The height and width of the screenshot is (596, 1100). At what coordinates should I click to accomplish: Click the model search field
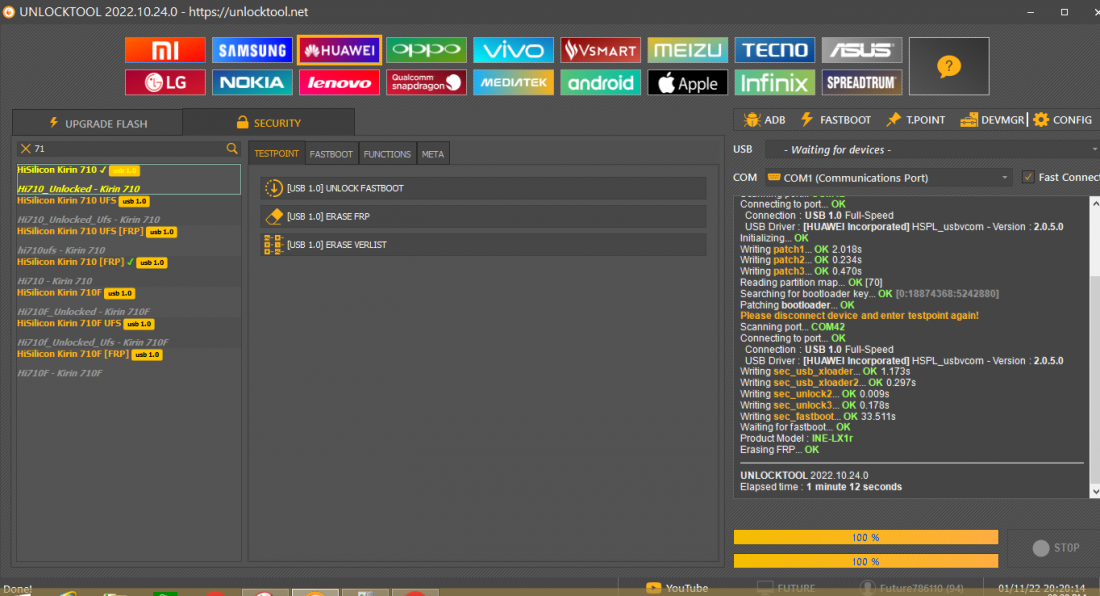point(130,149)
